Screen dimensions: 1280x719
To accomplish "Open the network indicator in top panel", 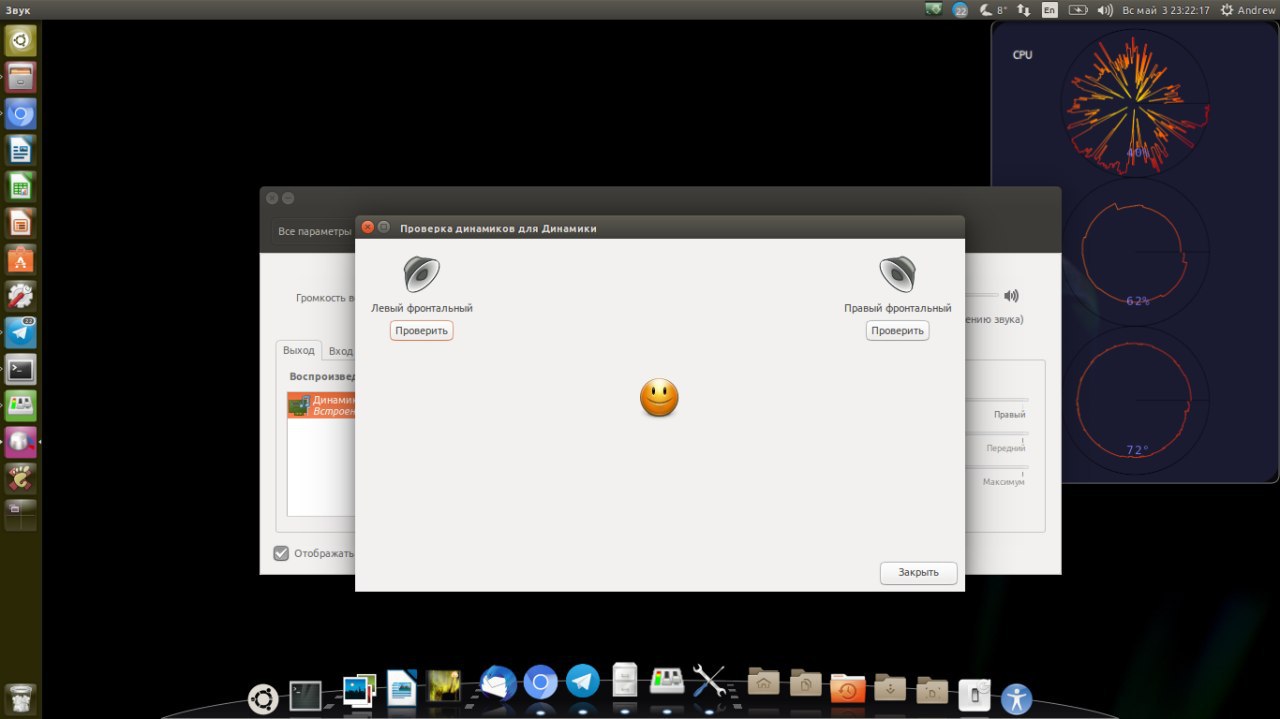I will click(x=1023, y=10).
